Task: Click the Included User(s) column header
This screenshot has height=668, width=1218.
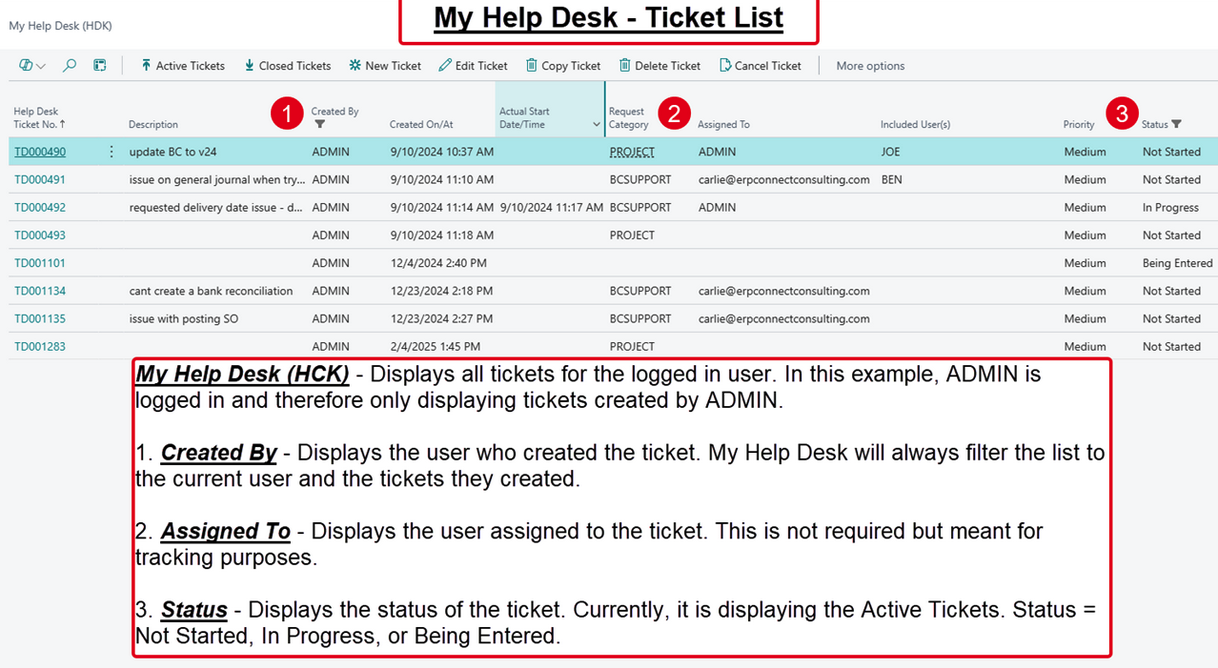Action: tap(915, 125)
